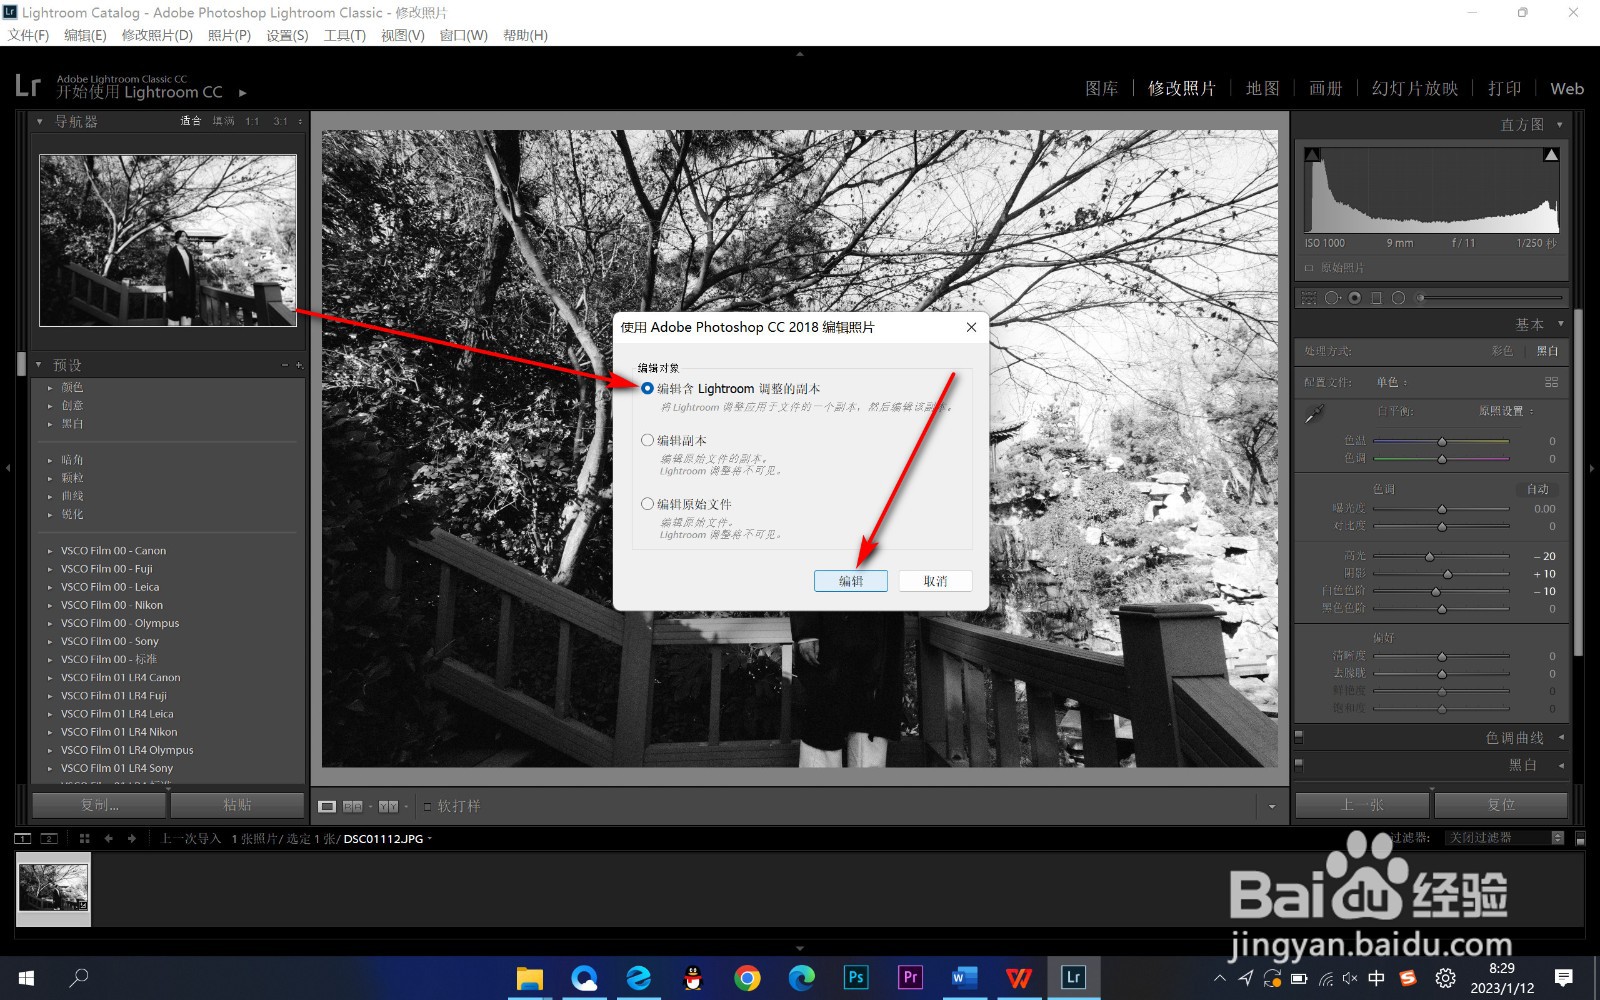Switch to before/after left-right view icon

[x=353, y=806]
